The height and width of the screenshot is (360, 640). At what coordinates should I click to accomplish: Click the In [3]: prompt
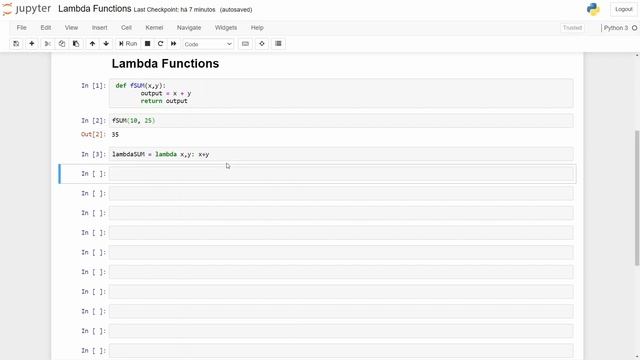pos(93,154)
